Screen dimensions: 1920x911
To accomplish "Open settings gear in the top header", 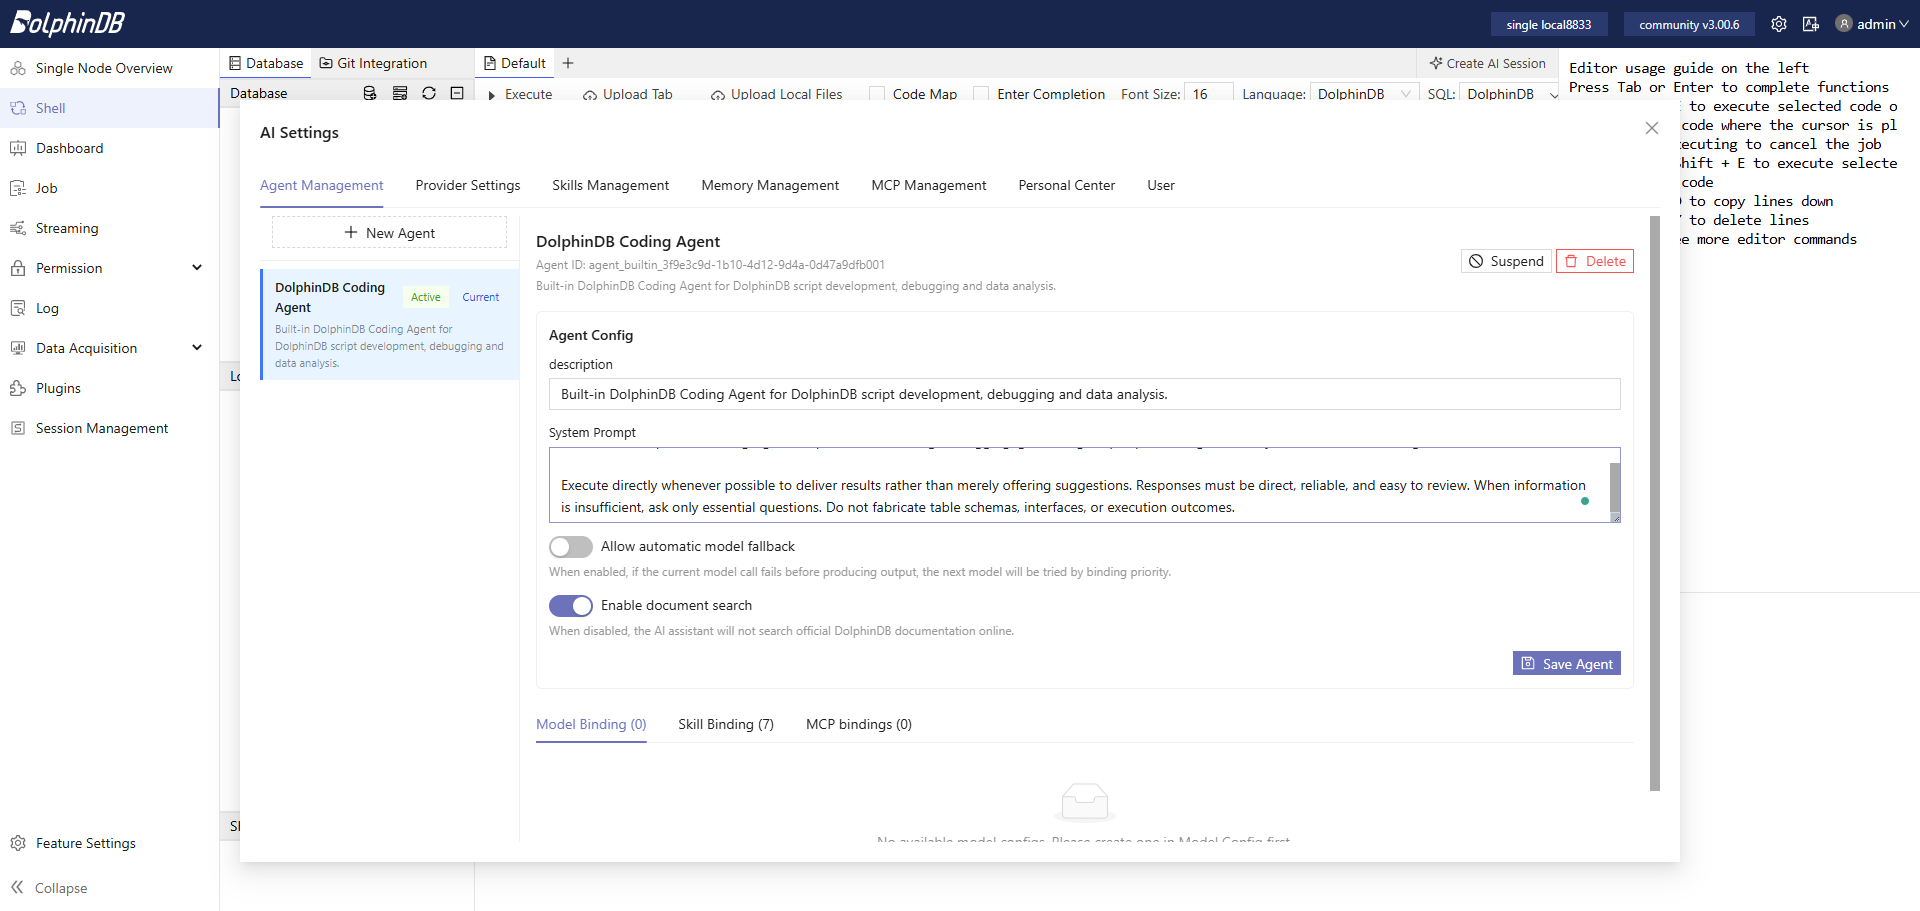I will [x=1779, y=24].
